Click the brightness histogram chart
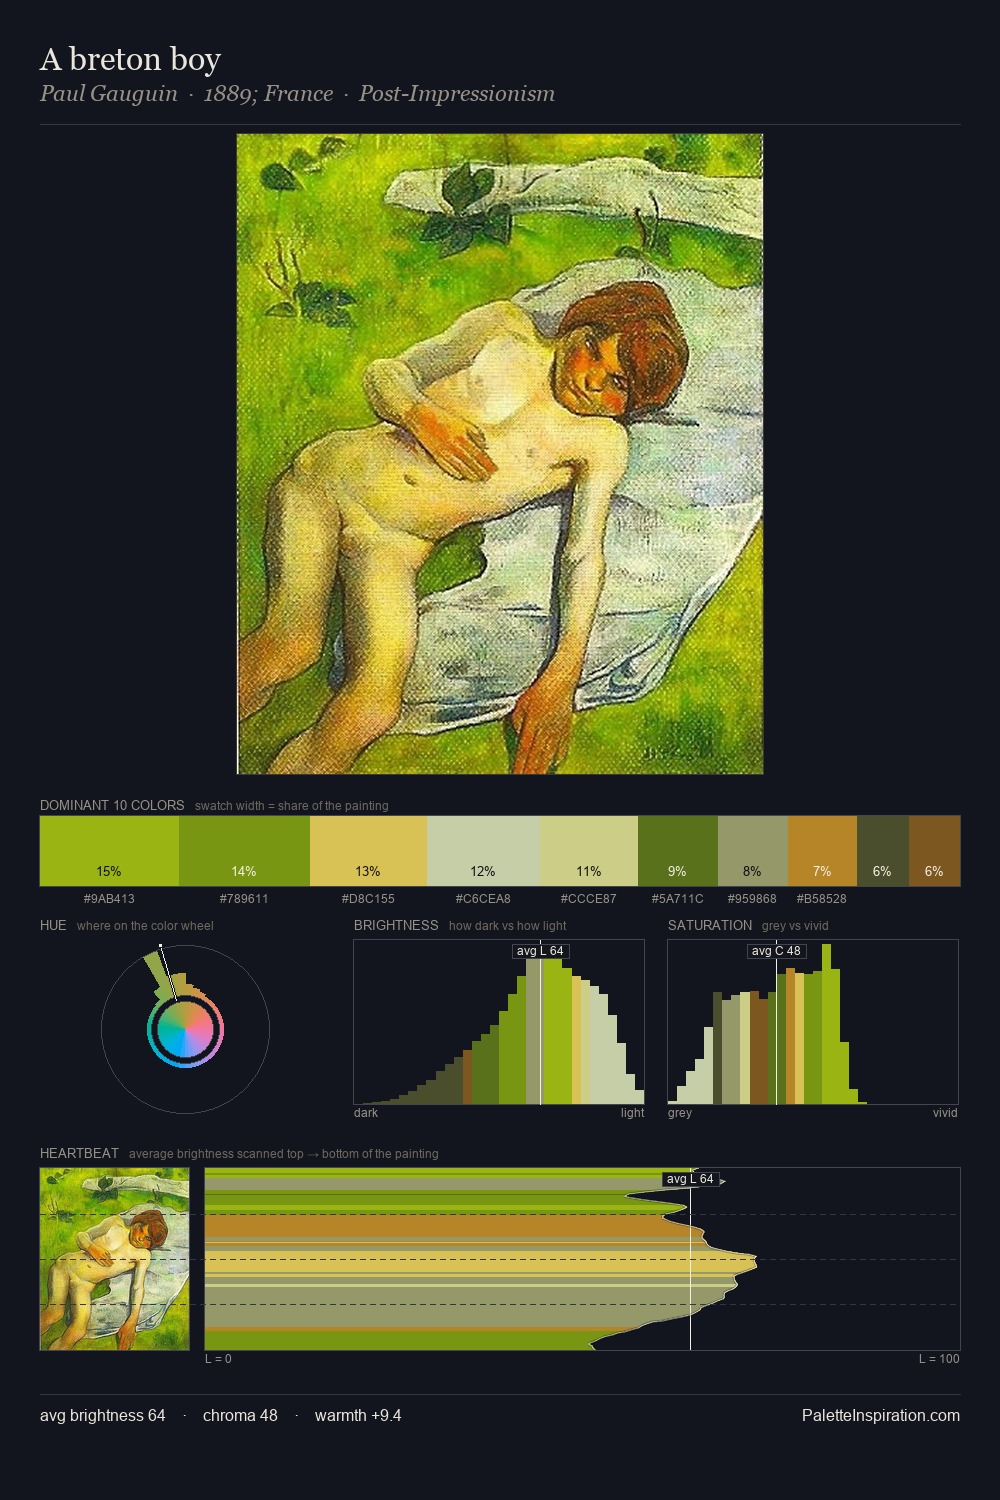Screen dimensions: 1000x1500 tap(499, 1022)
